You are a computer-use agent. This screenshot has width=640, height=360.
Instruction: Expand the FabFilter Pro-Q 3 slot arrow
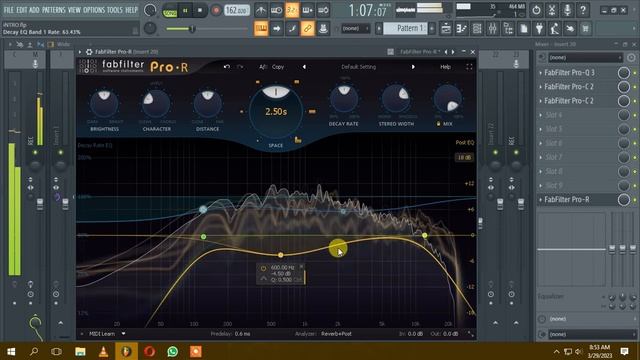coord(540,73)
